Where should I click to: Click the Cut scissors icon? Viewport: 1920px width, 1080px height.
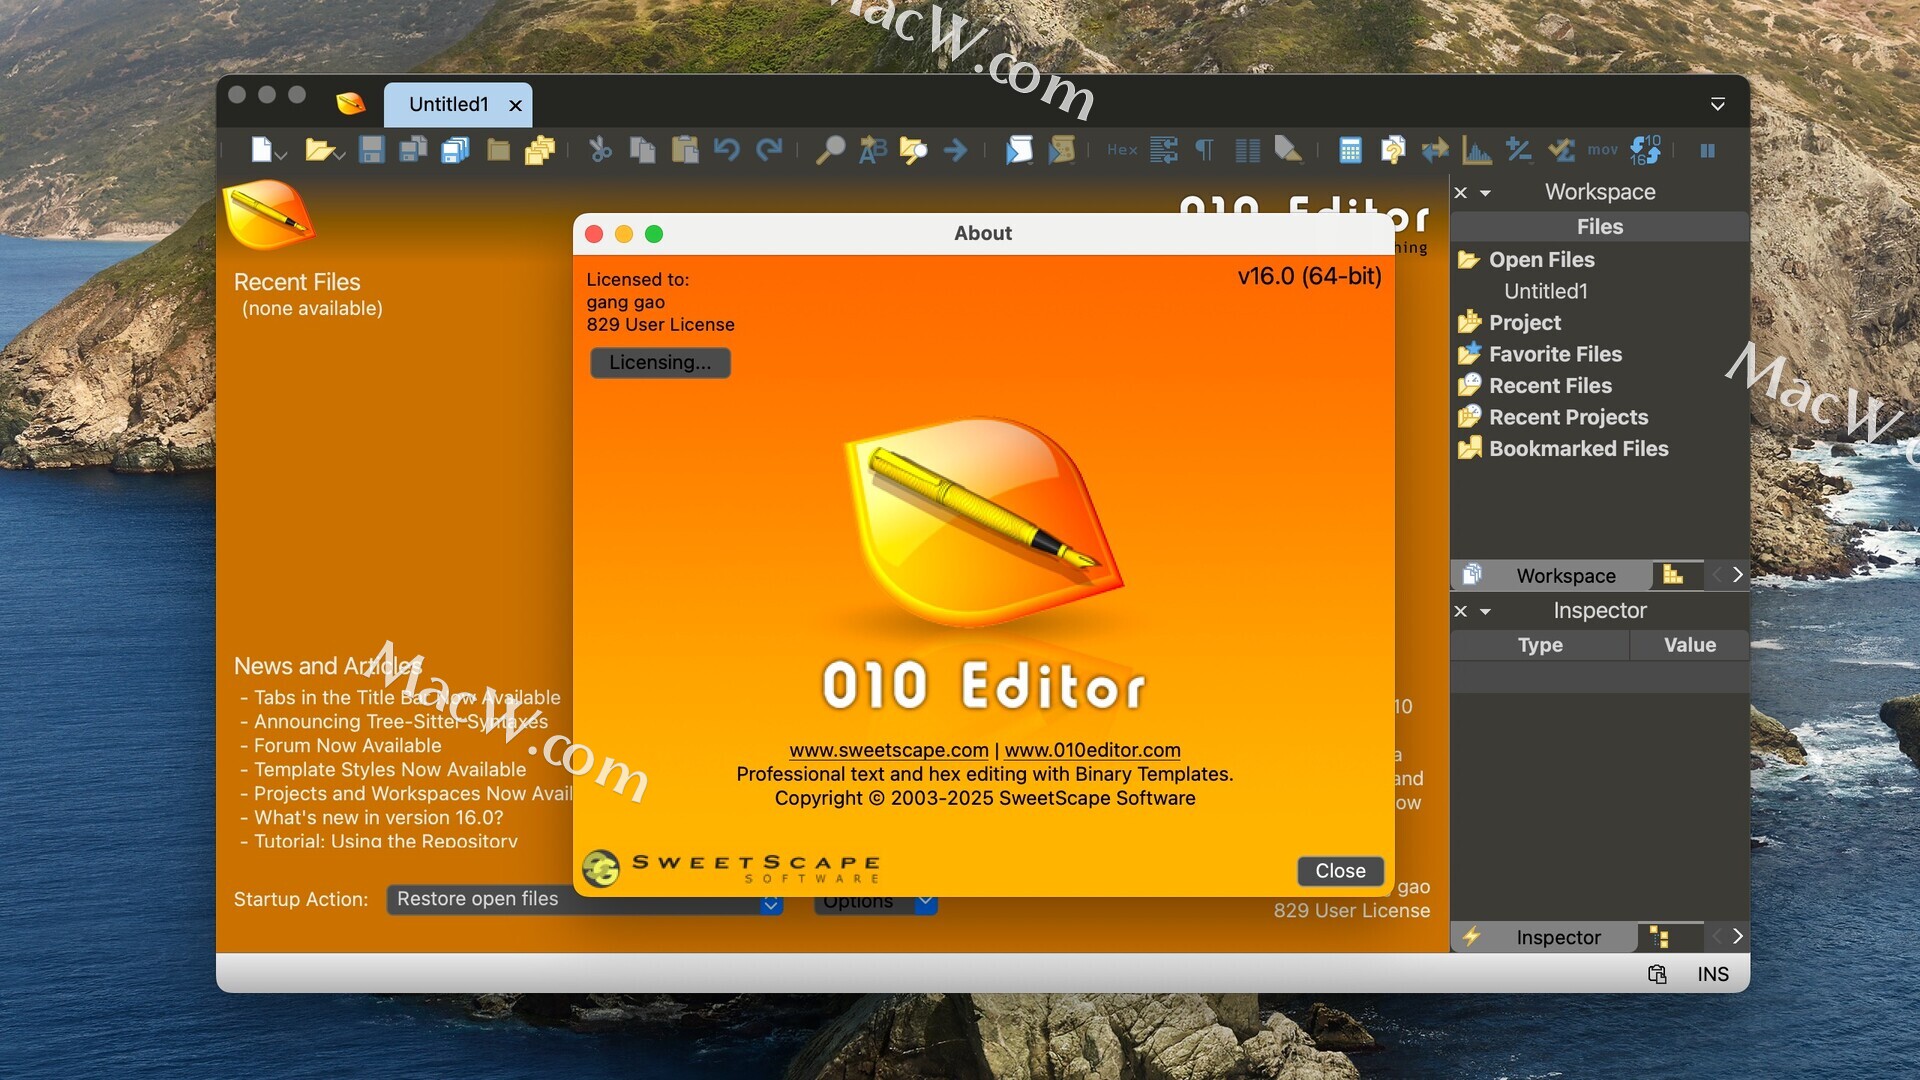click(x=600, y=150)
